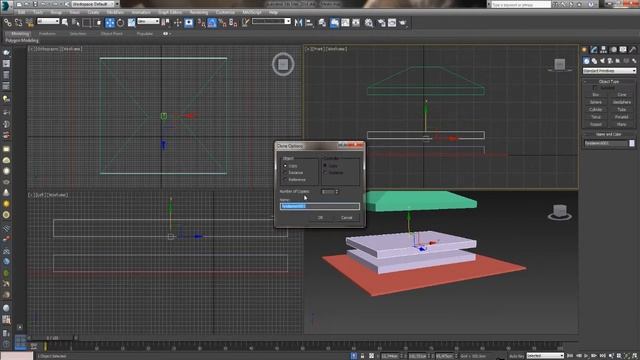Click the Render teapot icon

[x=403, y=23]
